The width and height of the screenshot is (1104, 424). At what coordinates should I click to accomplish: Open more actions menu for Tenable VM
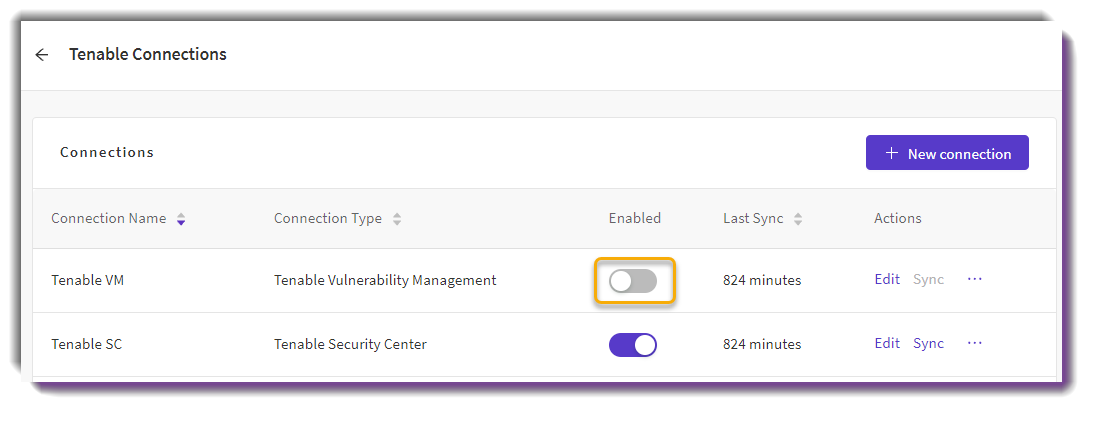974,280
